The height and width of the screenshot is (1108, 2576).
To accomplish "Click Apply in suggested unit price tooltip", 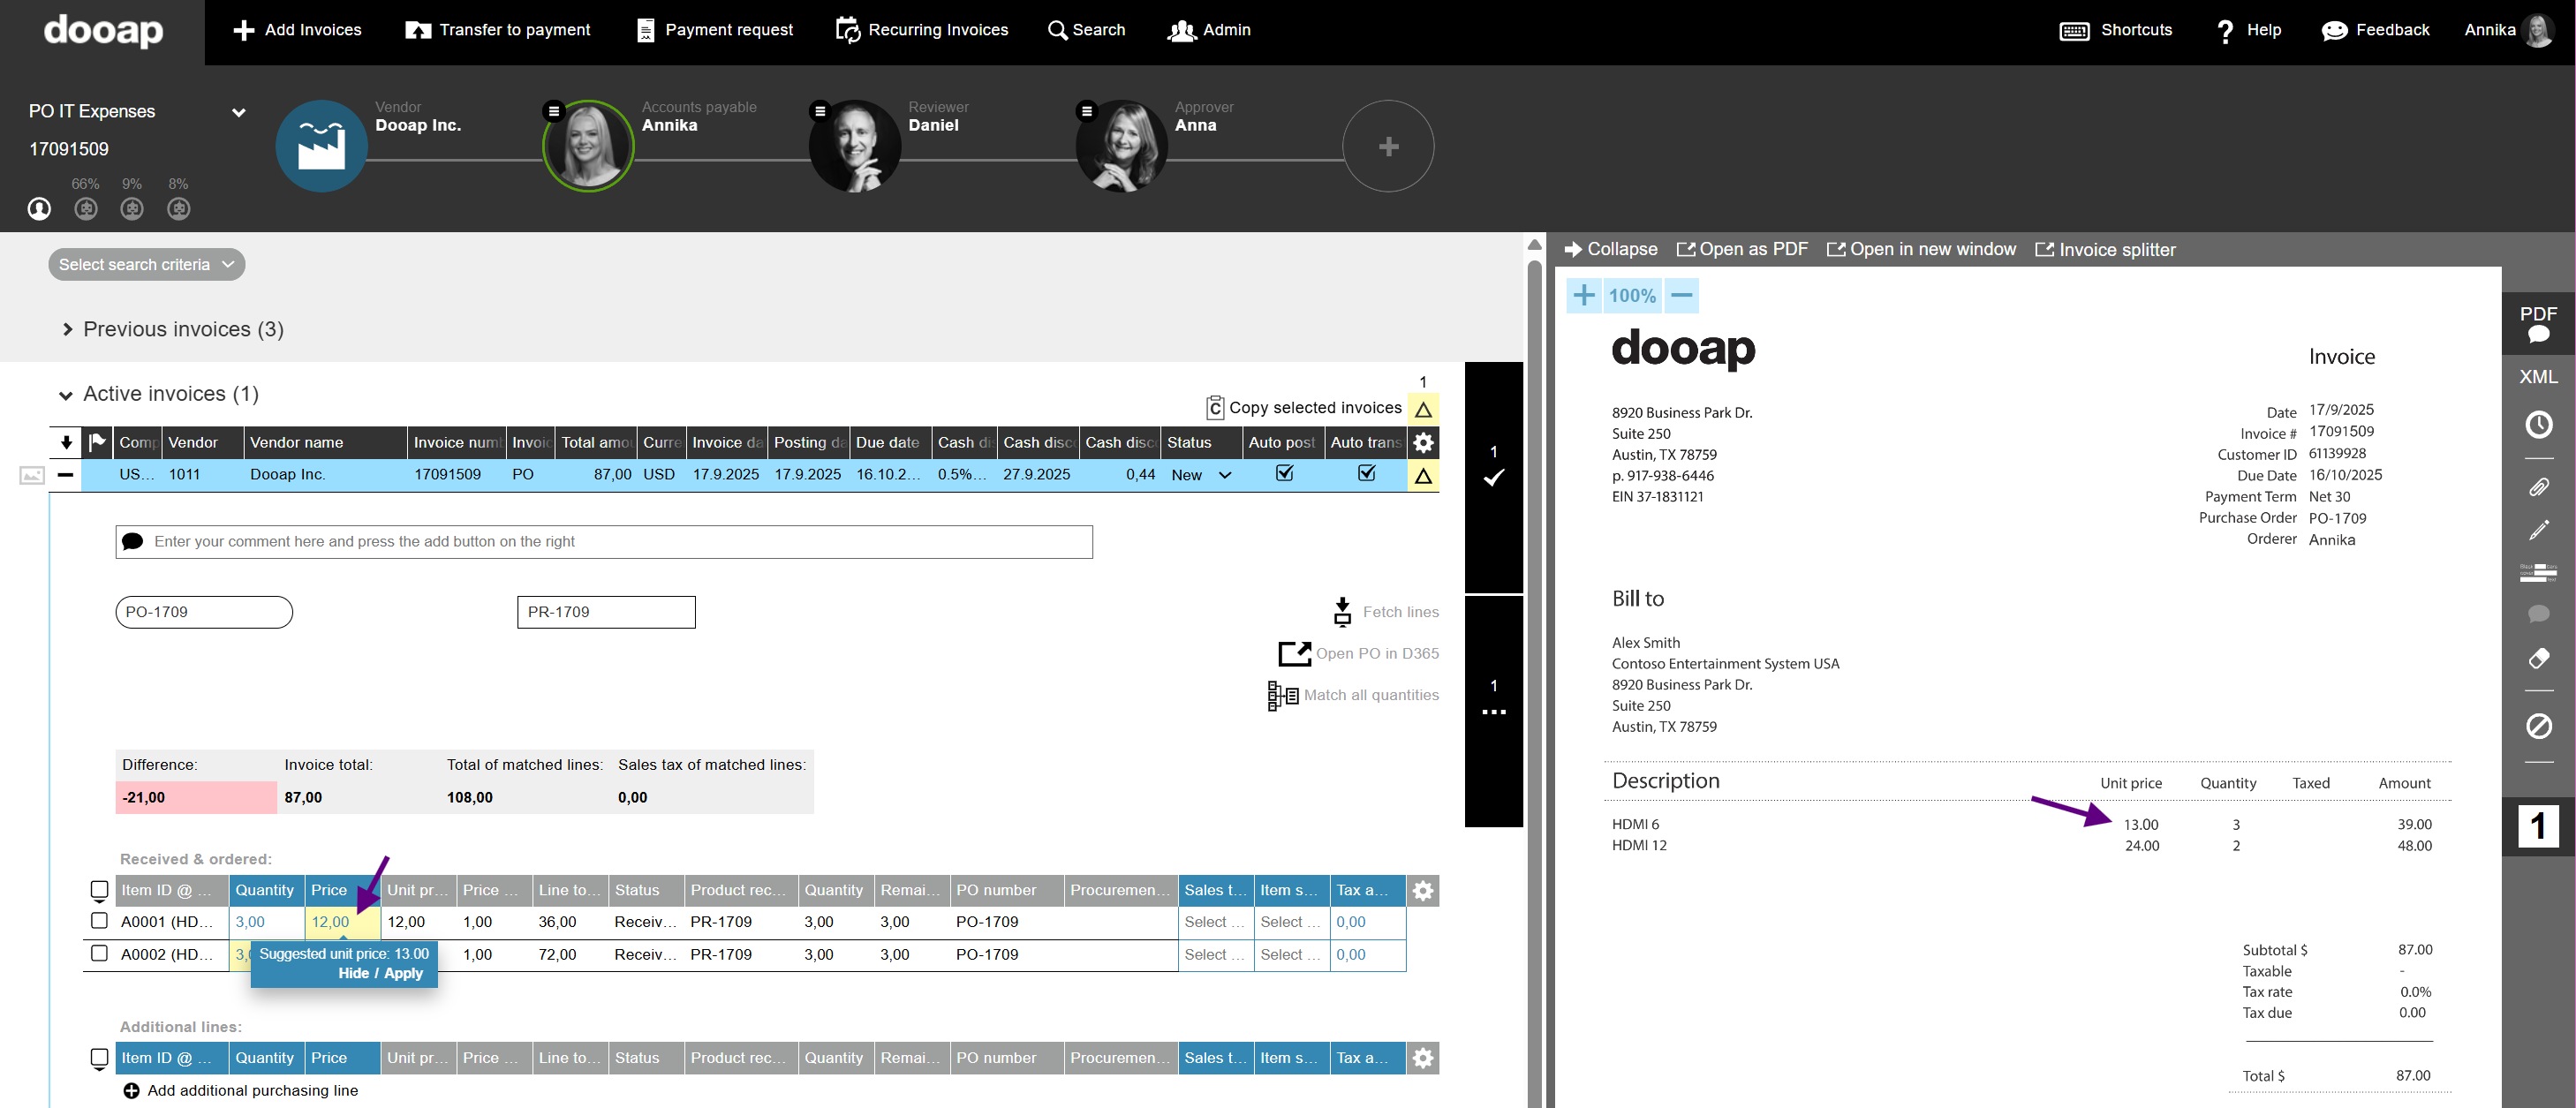I will pos(403,973).
